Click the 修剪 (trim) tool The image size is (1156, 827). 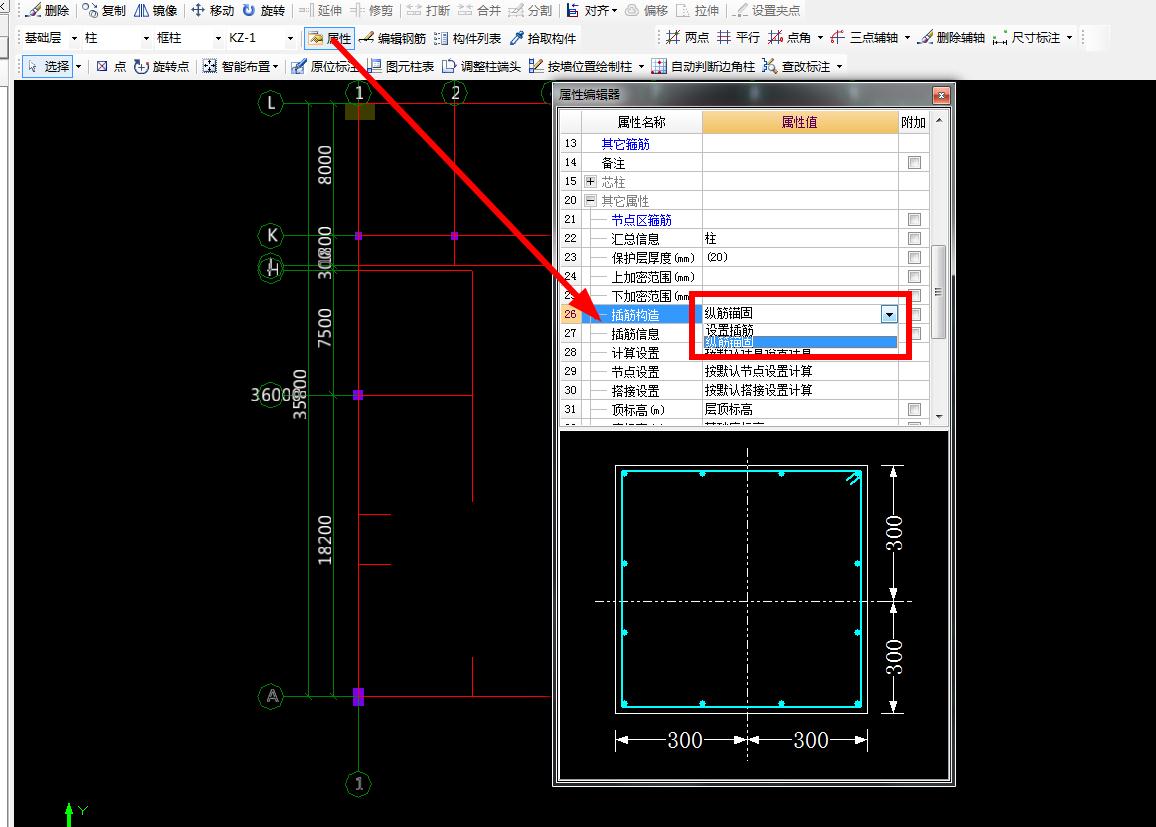tap(372, 10)
